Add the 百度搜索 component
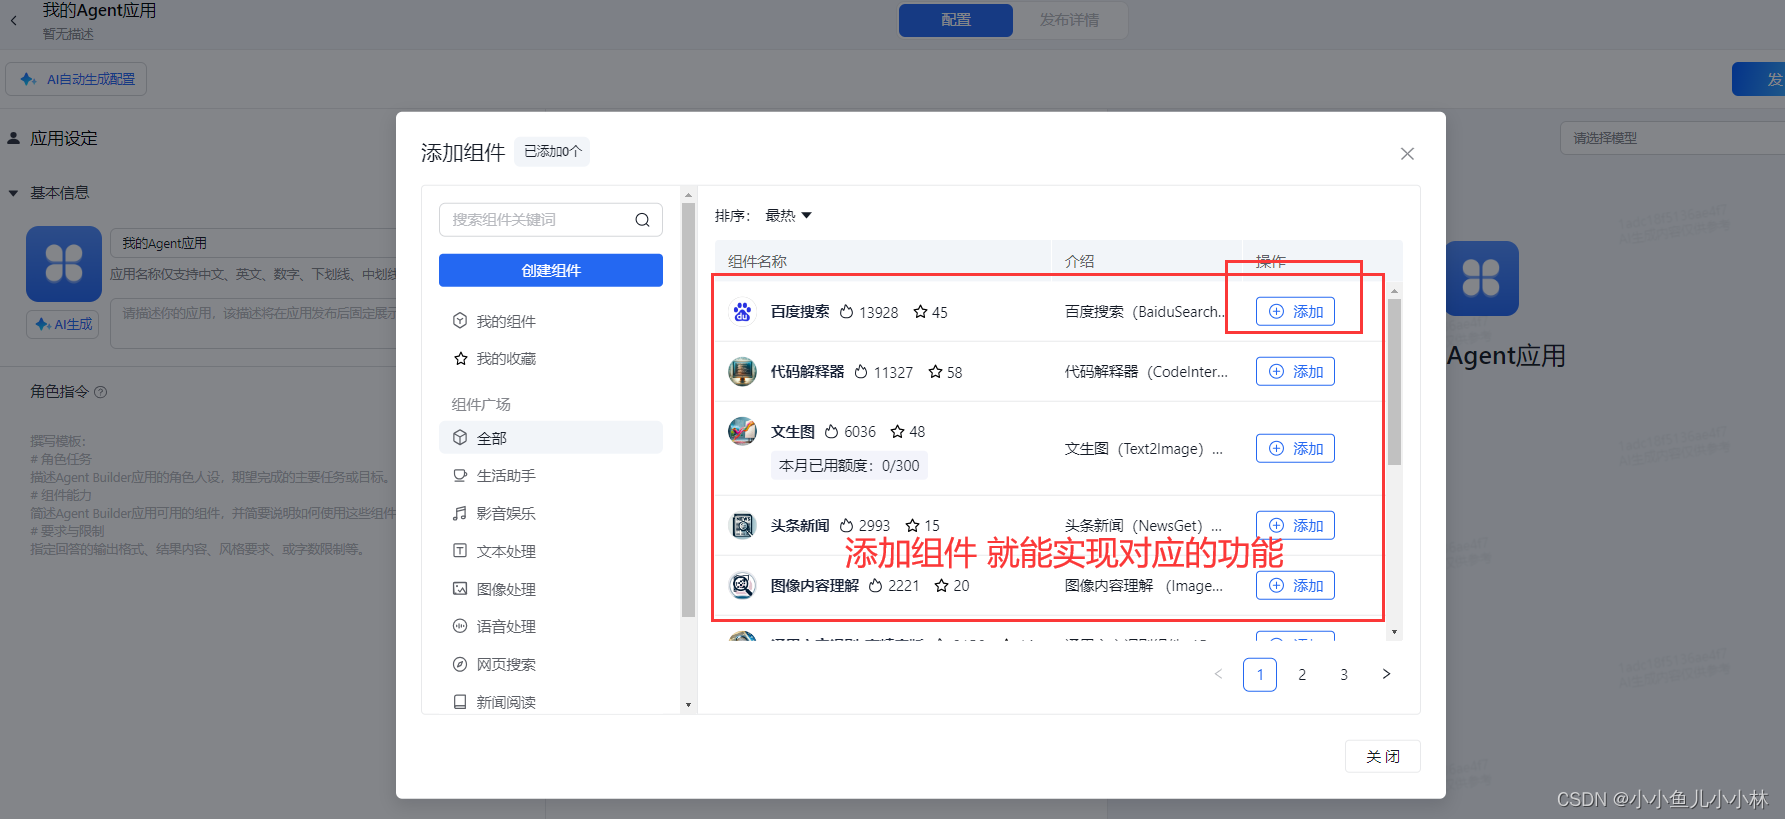This screenshot has height=819, width=1785. tap(1295, 312)
